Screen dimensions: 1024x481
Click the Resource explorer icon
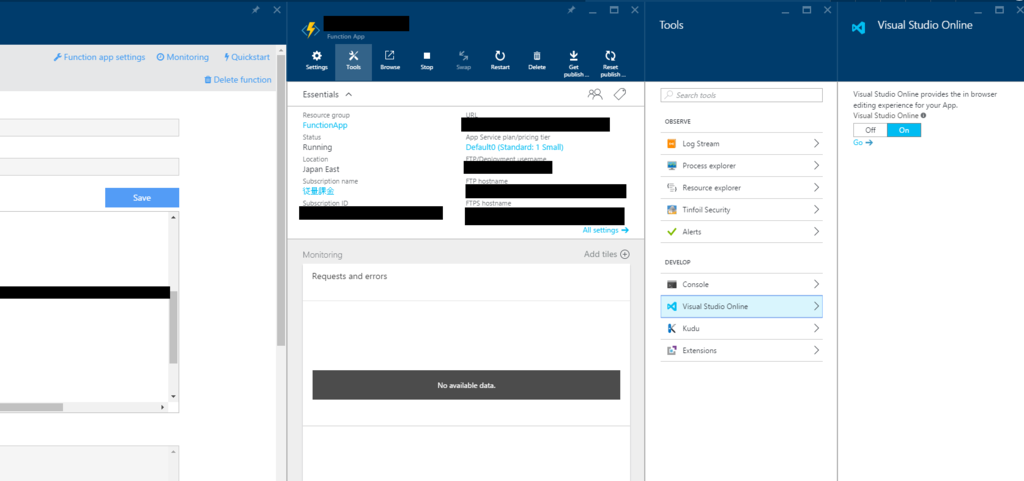point(671,188)
